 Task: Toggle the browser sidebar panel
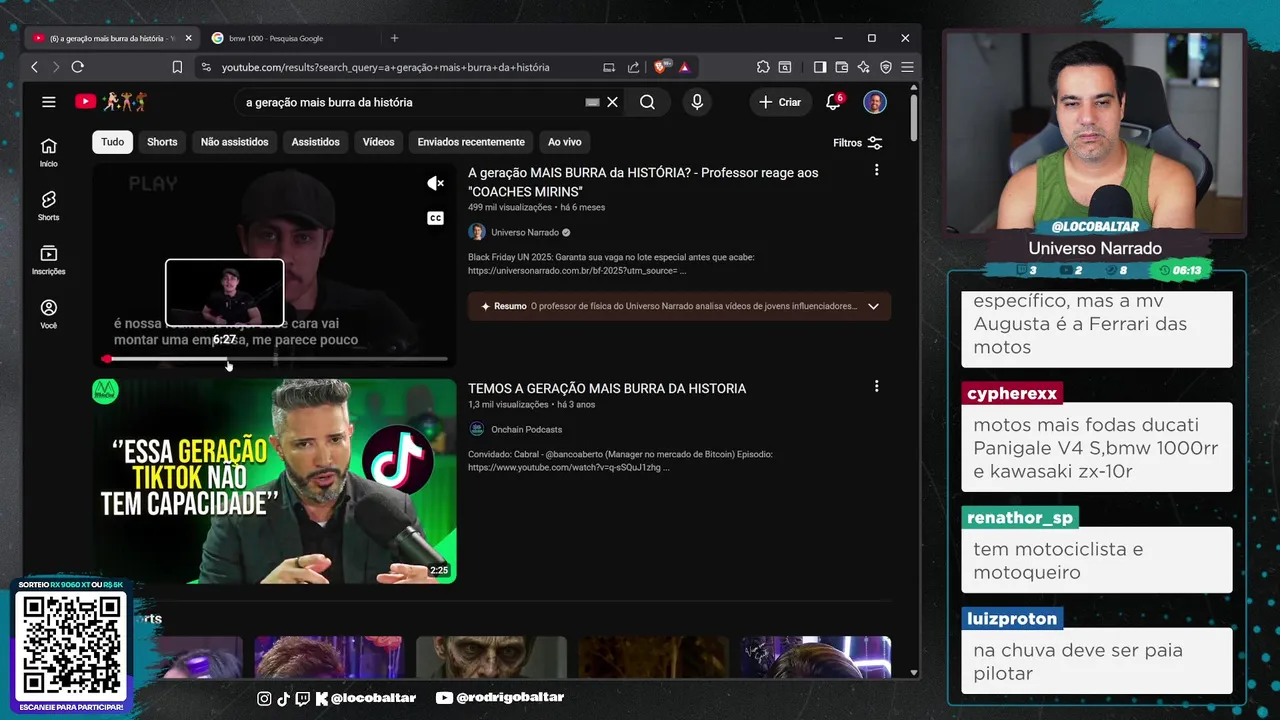pos(820,67)
